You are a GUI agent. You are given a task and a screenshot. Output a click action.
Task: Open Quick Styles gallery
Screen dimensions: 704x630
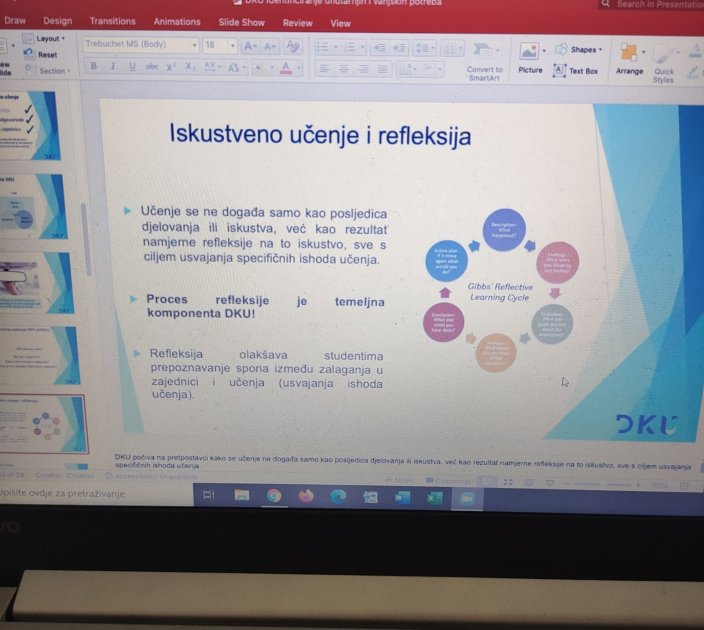point(664,61)
